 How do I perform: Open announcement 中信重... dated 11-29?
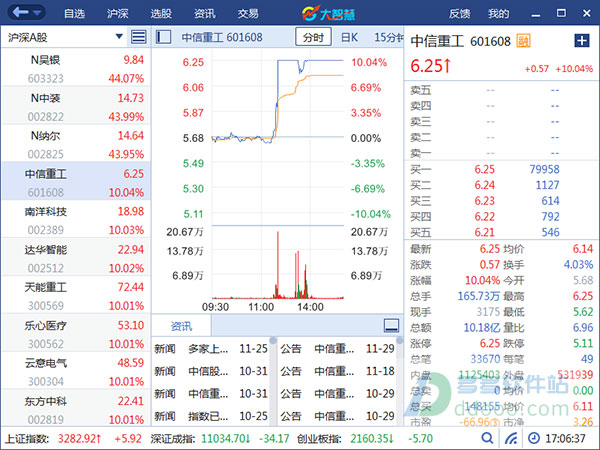(337, 349)
